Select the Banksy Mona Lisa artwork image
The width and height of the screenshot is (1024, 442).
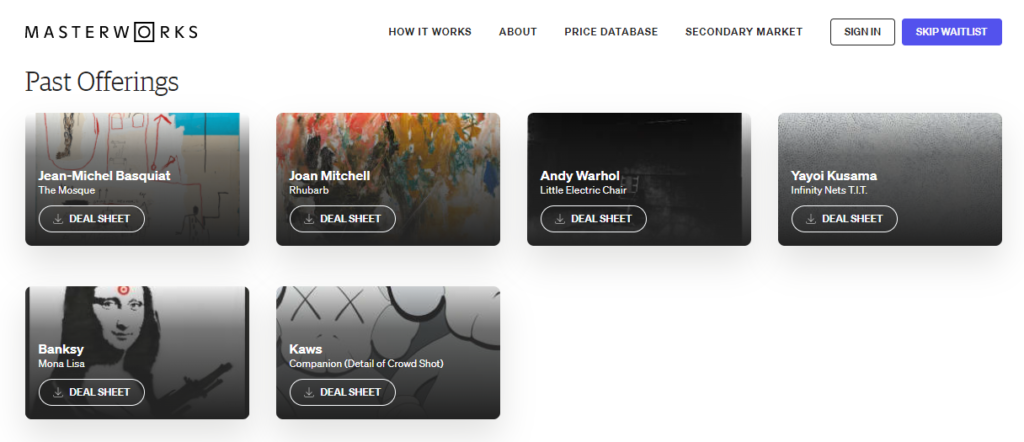(x=137, y=353)
